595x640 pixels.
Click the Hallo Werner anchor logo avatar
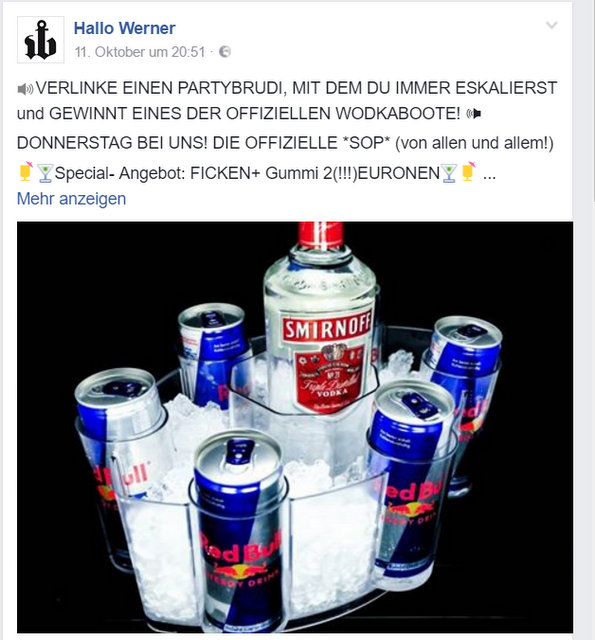pos(40,40)
